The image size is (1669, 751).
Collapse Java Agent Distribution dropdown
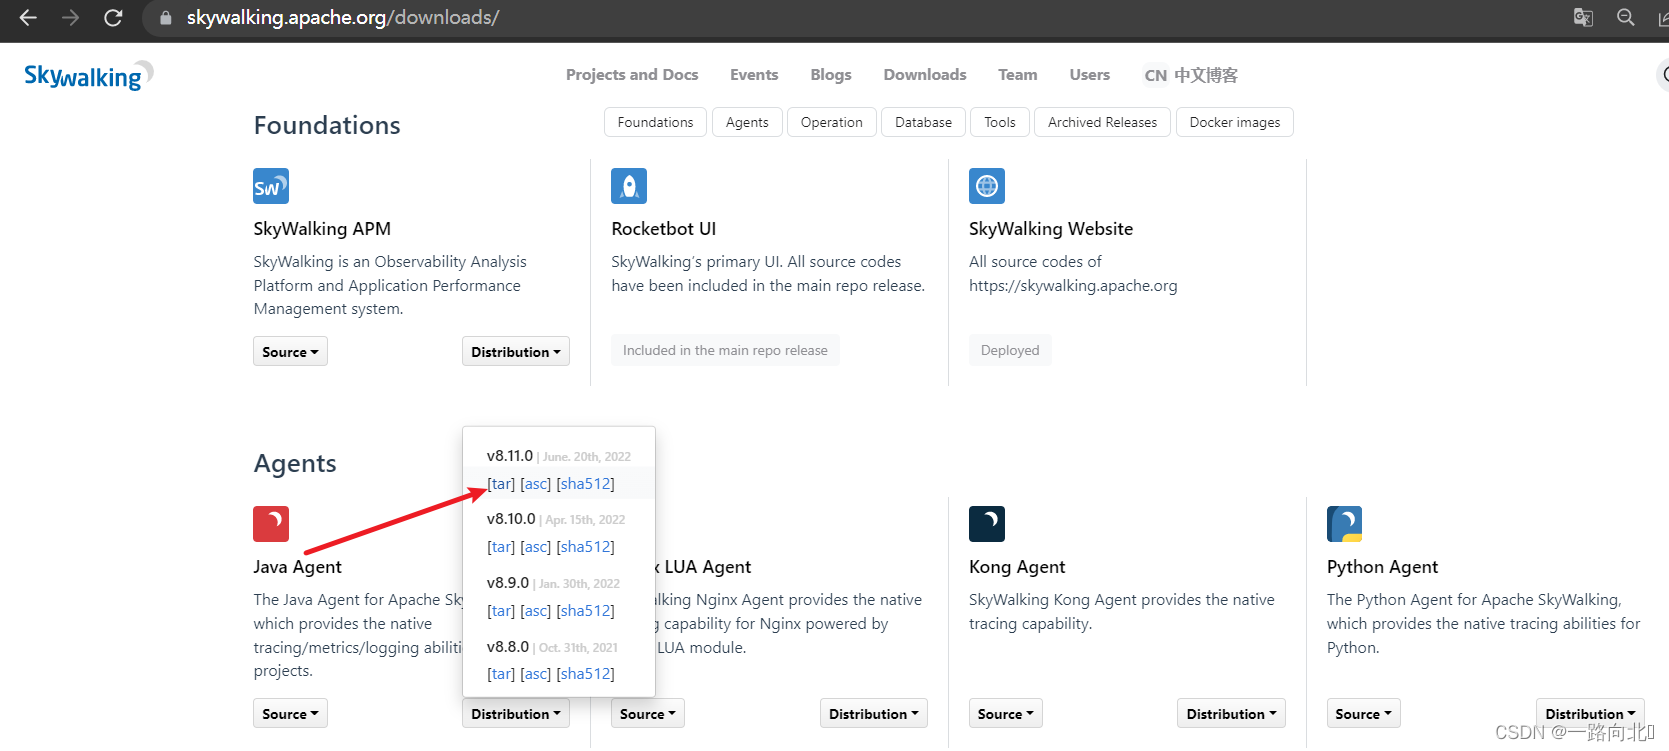click(x=516, y=713)
